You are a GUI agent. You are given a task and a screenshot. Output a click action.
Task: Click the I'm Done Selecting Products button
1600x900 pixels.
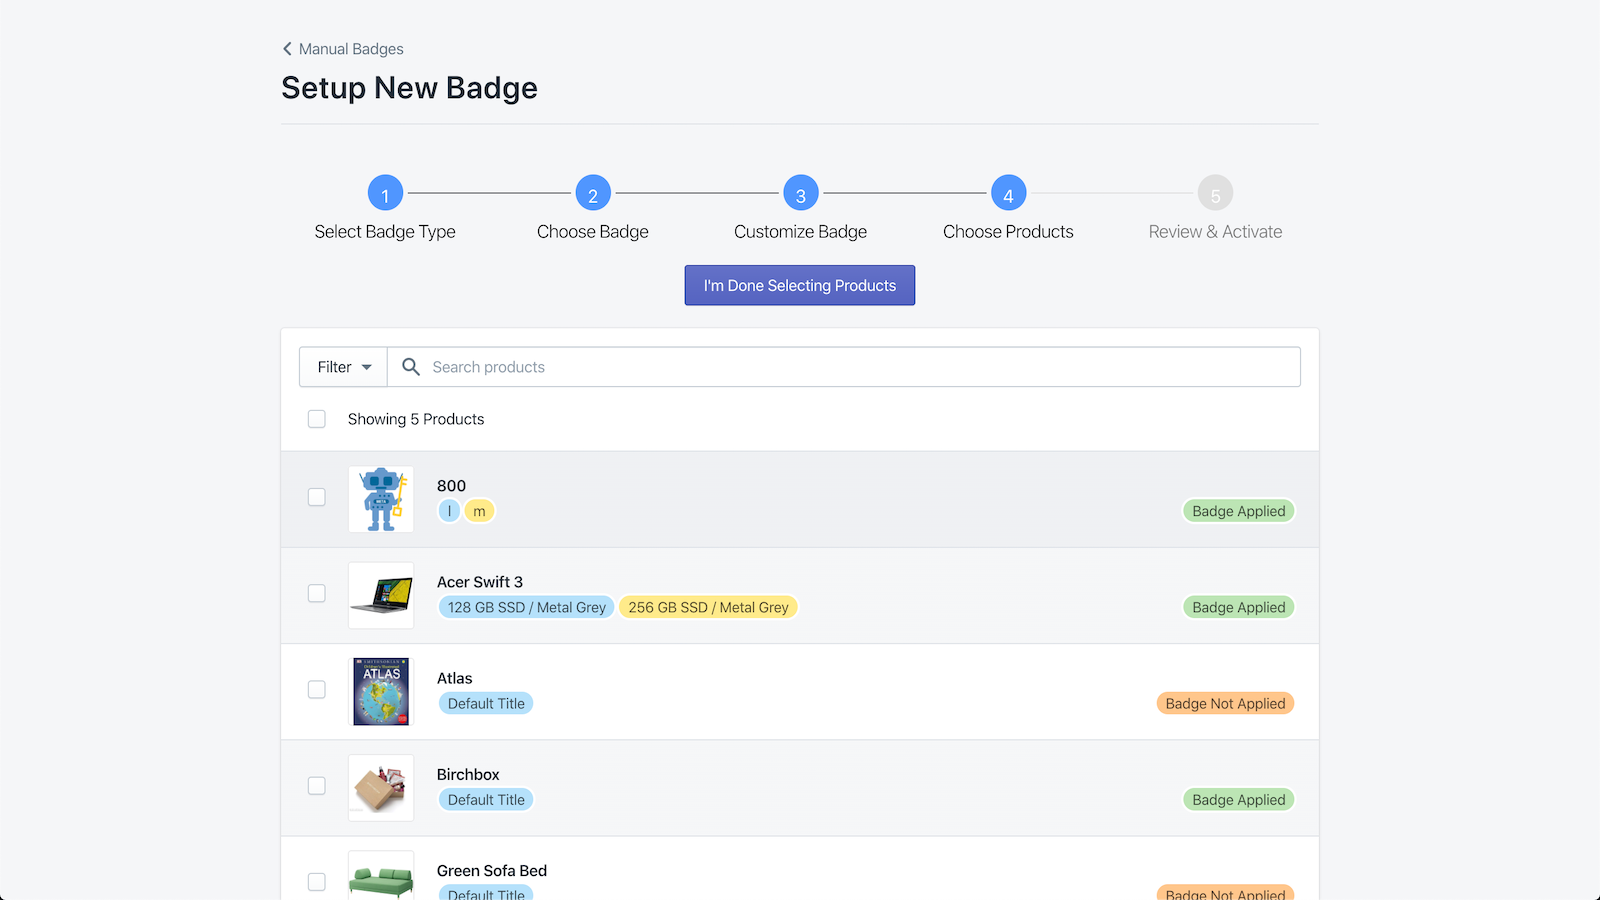click(799, 285)
